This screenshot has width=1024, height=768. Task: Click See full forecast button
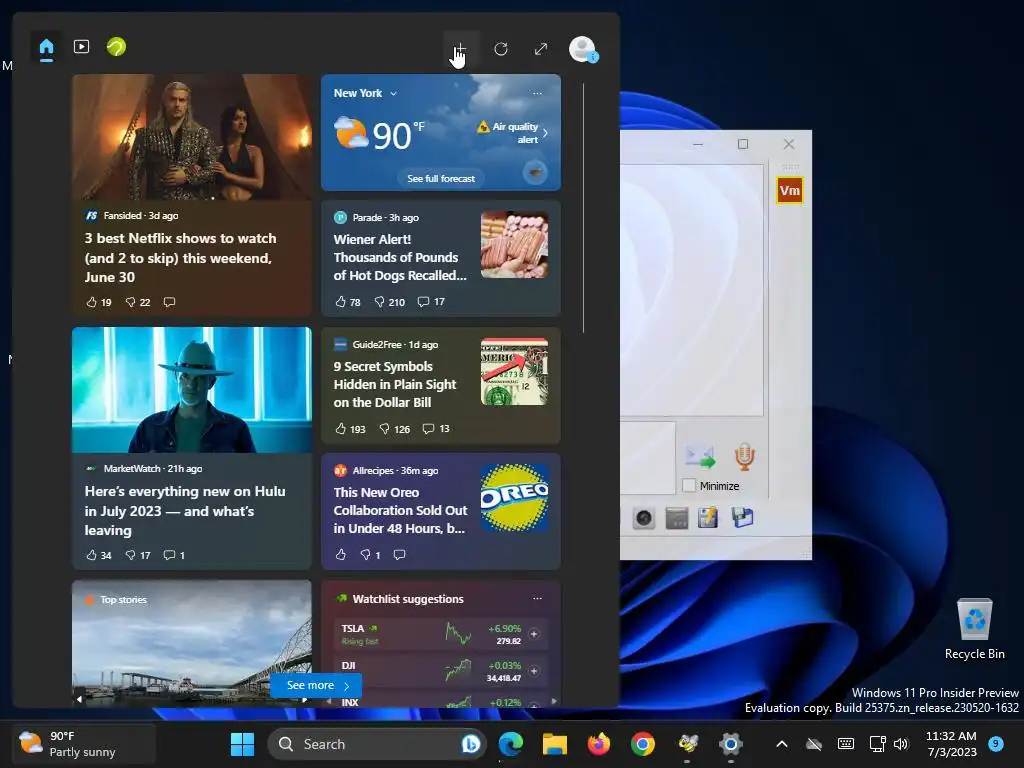point(441,178)
